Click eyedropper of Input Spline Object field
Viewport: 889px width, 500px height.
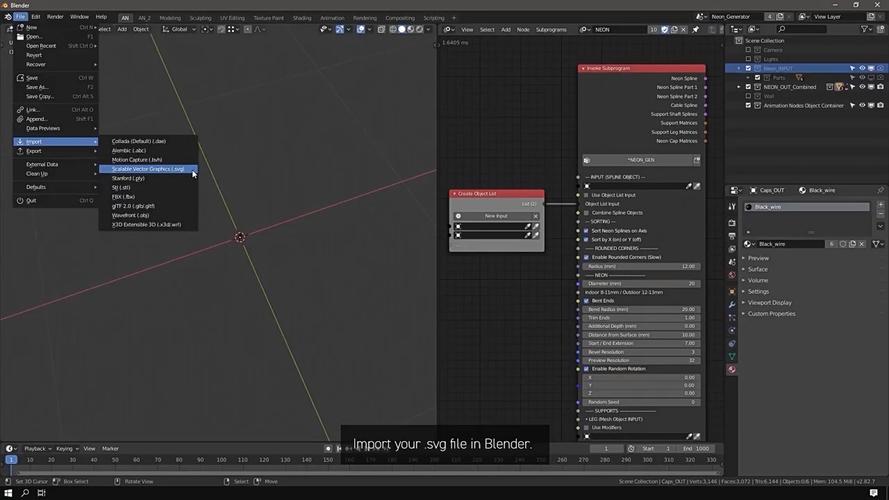(x=688, y=186)
